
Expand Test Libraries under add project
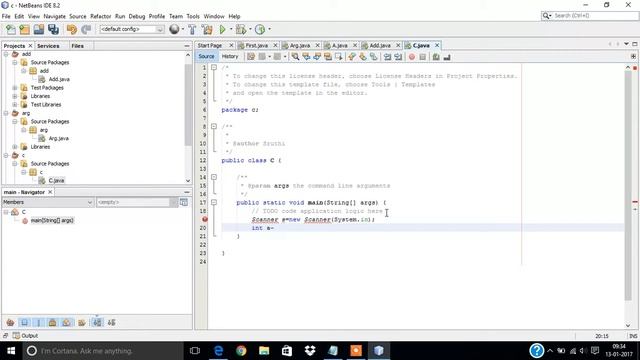coord(15,104)
